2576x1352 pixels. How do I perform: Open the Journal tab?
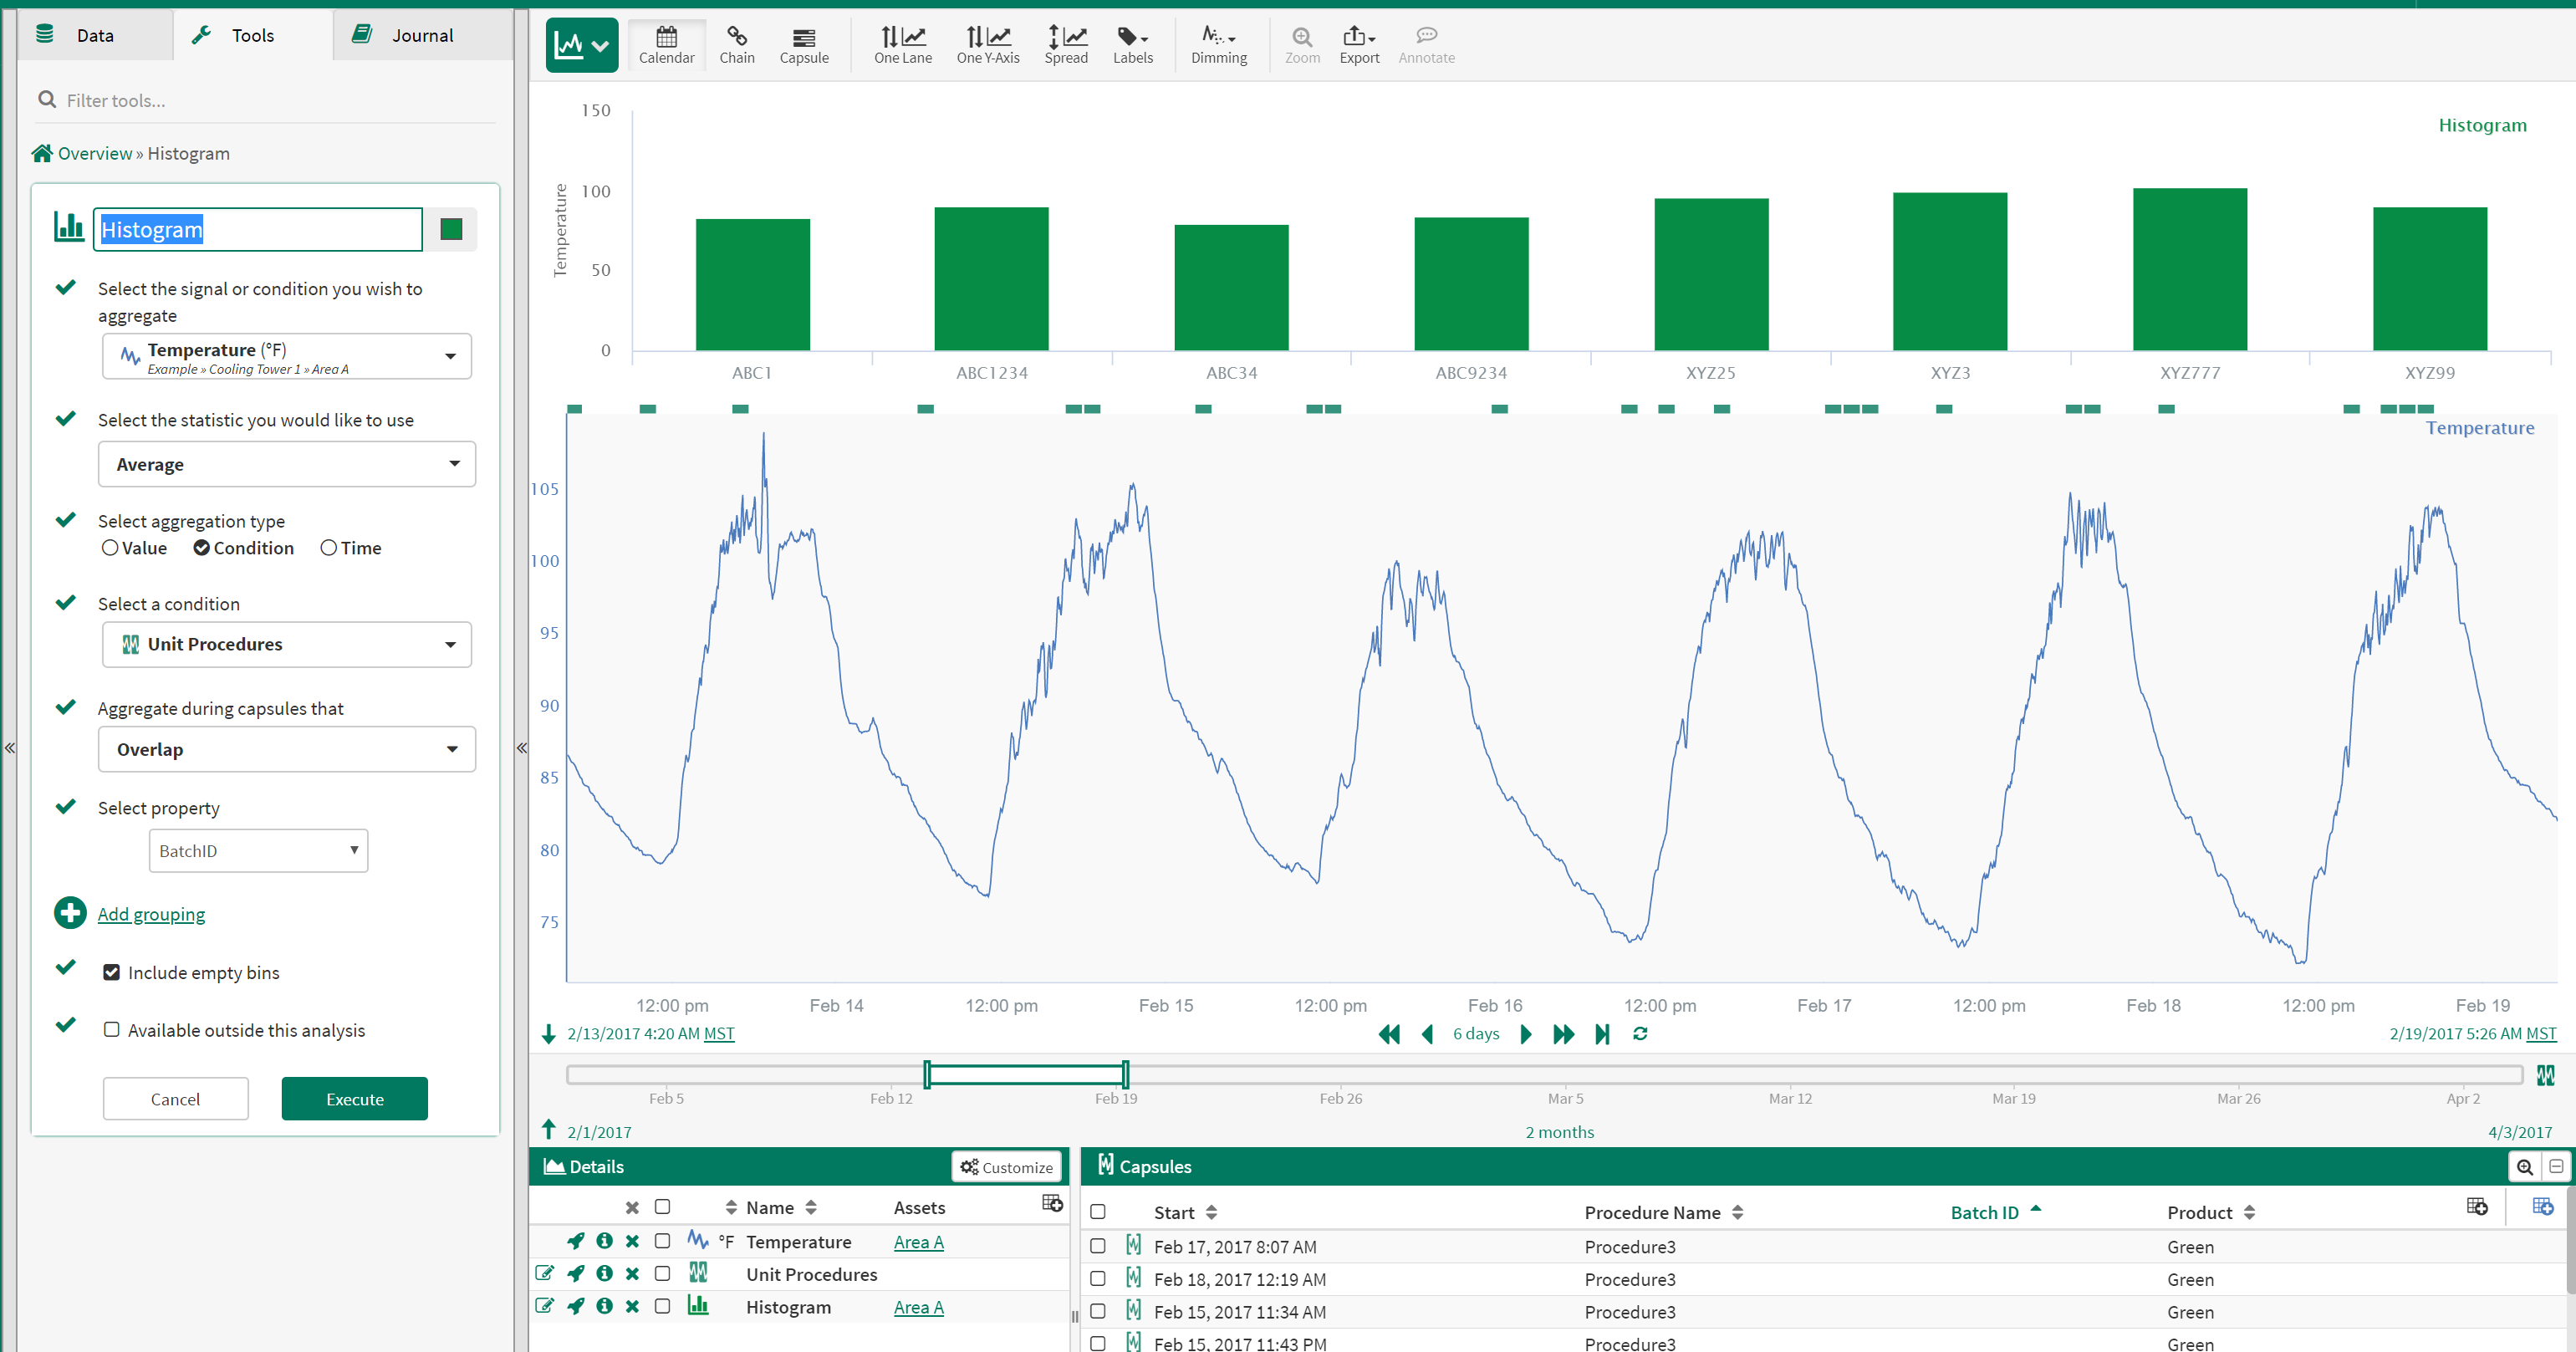tap(421, 35)
